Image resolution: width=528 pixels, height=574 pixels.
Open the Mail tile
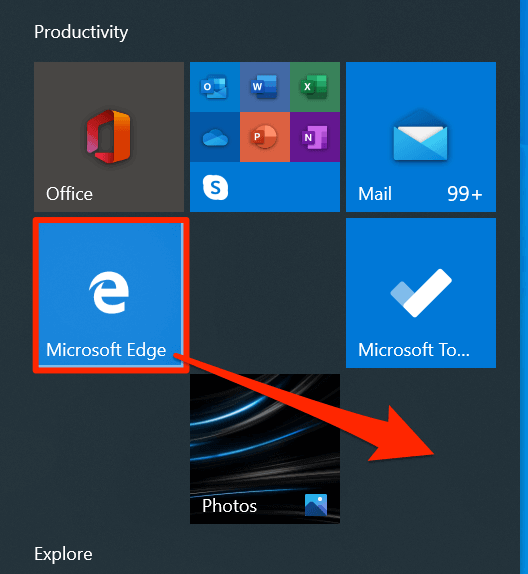[421, 137]
